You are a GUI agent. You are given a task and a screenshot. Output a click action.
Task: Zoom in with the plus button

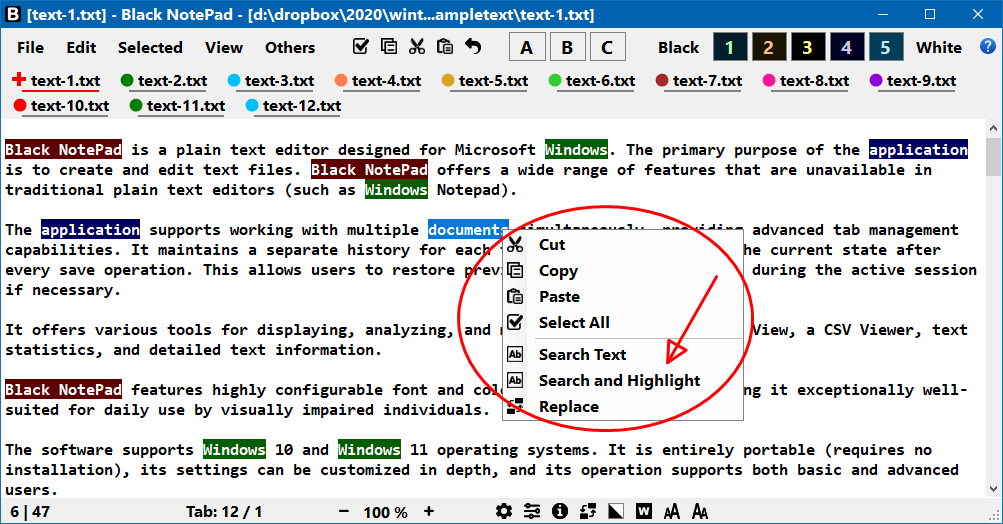[429, 511]
